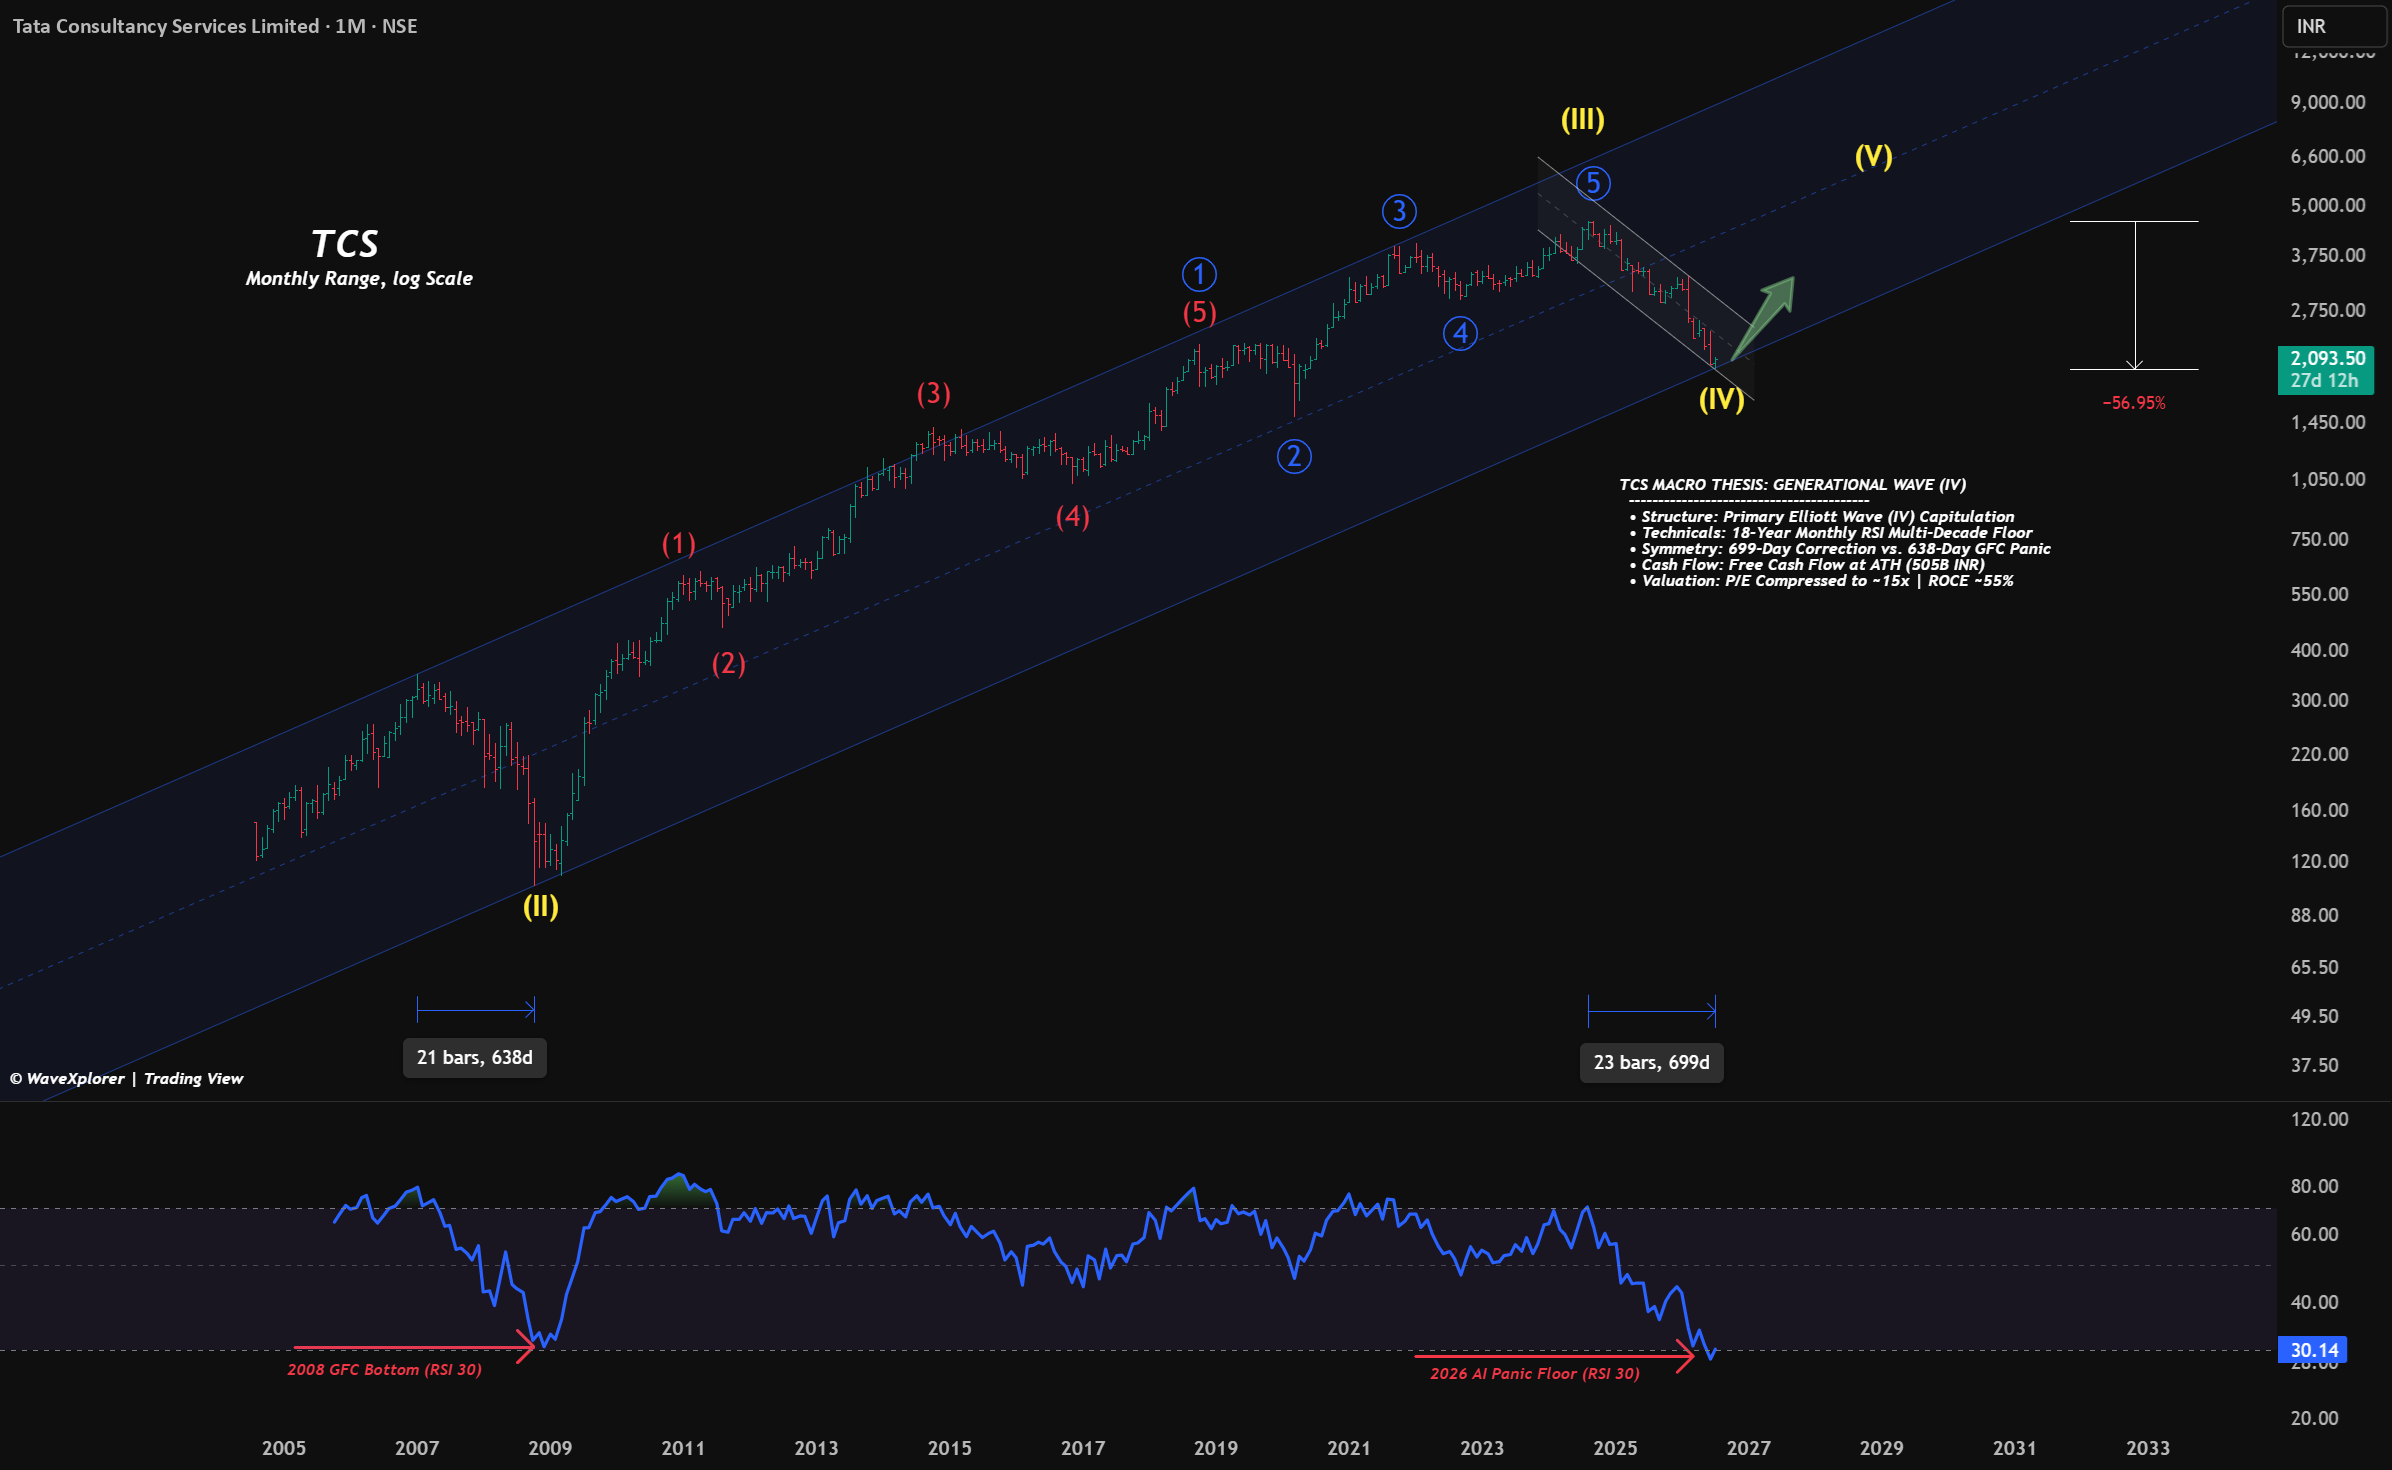
Task: Select the 40.00 level on the RSI axis
Action: (x=2314, y=1302)
